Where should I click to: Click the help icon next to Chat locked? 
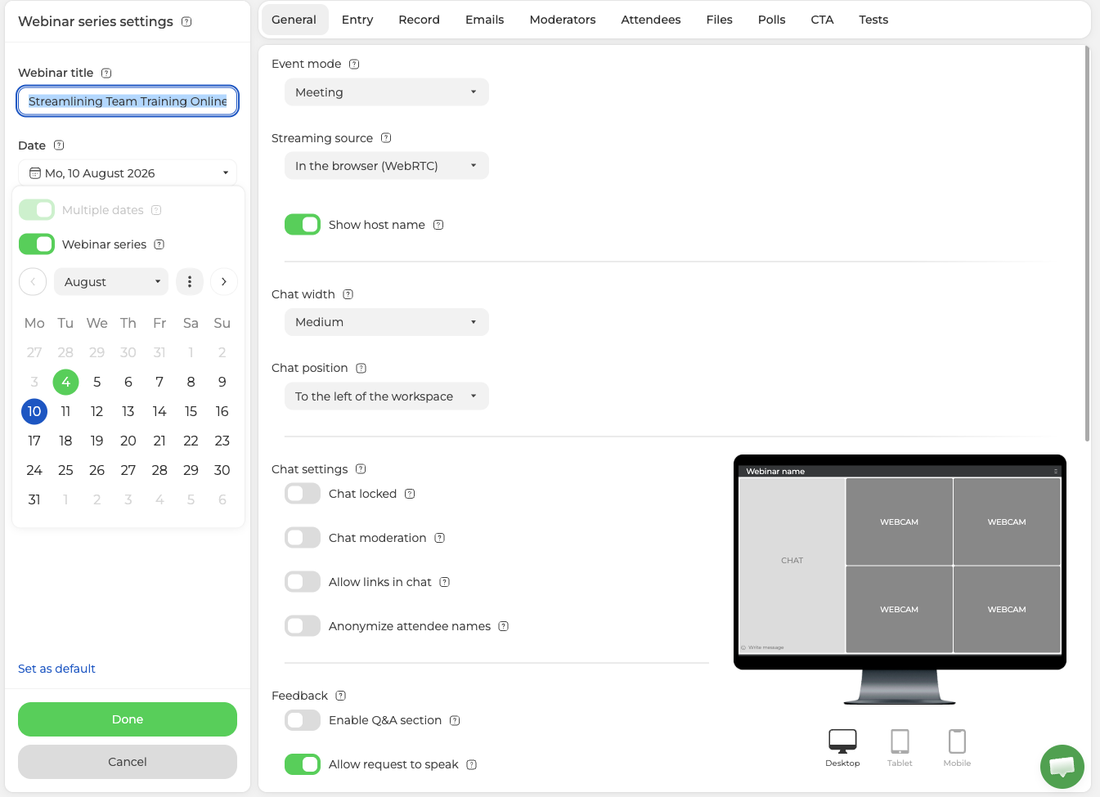pos(410,494)
